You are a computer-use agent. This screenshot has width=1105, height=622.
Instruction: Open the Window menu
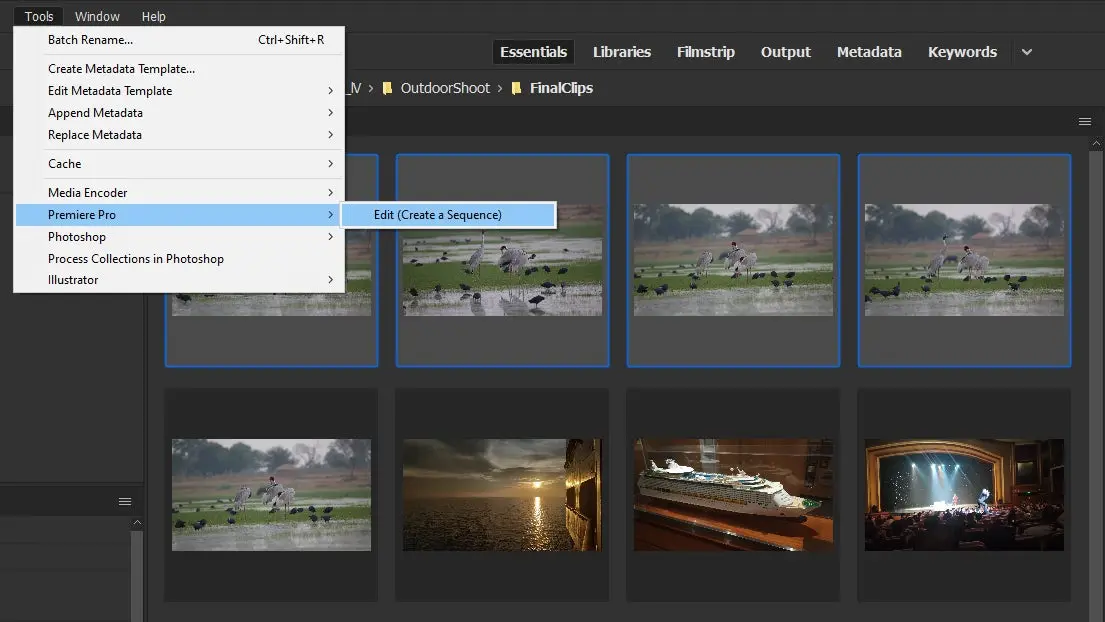(97, 15)
